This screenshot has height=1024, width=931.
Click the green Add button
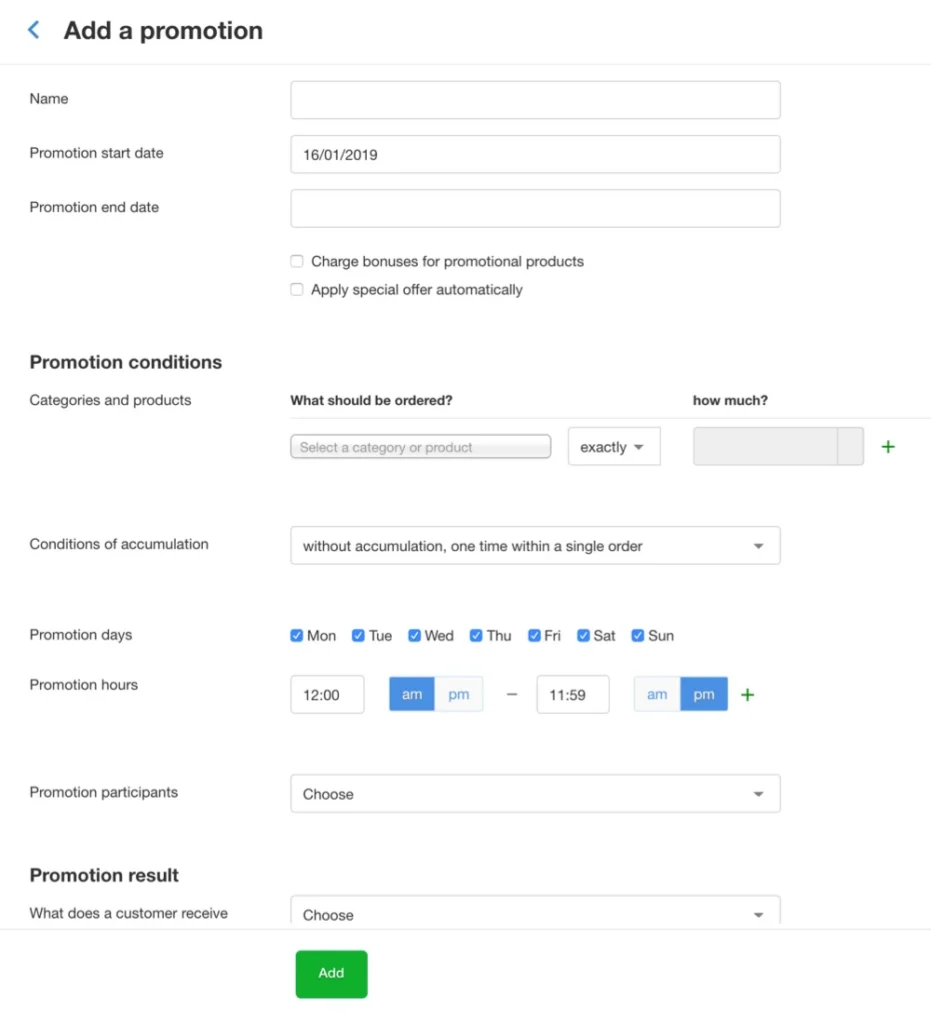tap(331, 974)
